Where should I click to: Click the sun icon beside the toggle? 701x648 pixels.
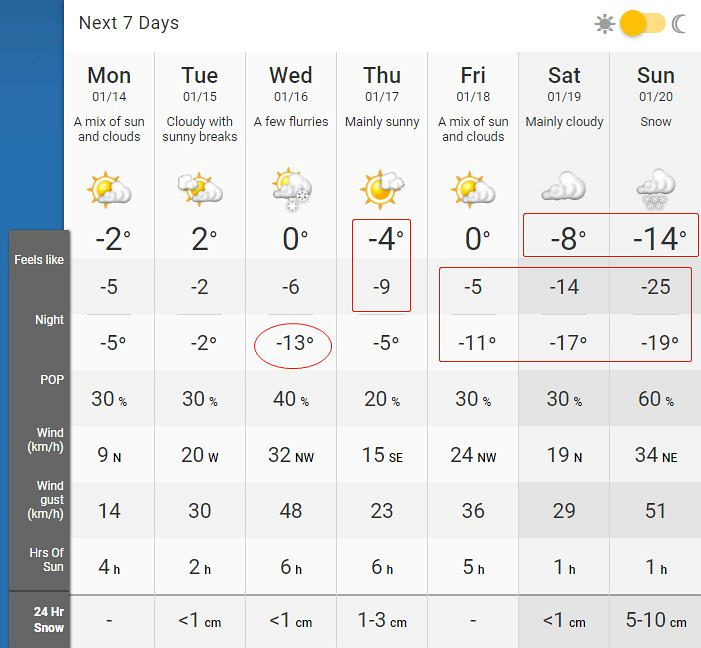605,23
